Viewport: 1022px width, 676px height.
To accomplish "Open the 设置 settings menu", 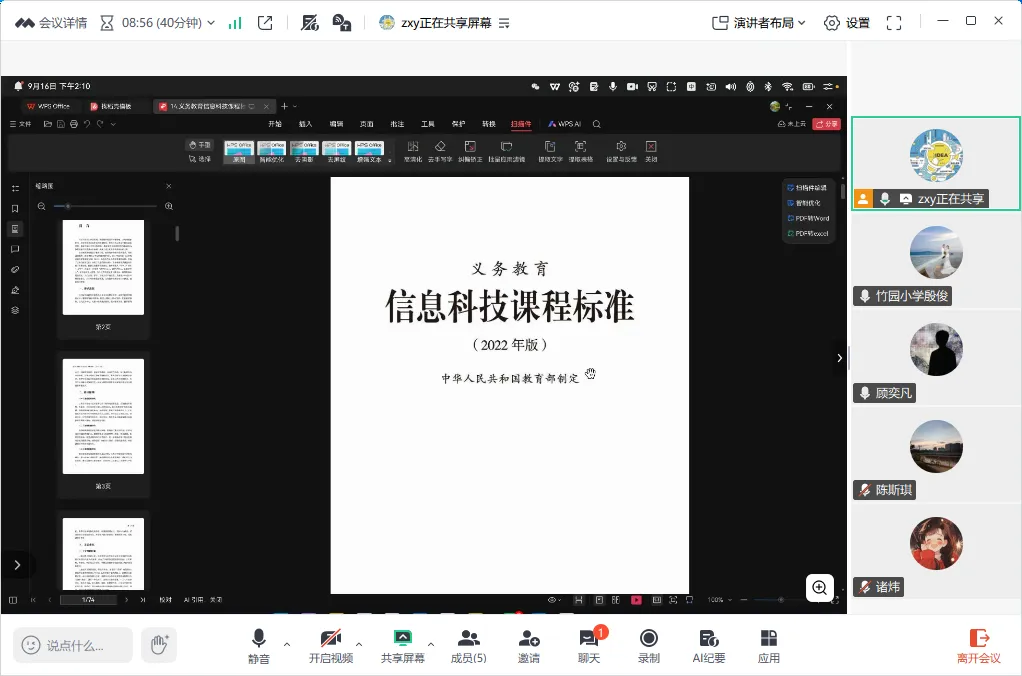I will 847,23.
